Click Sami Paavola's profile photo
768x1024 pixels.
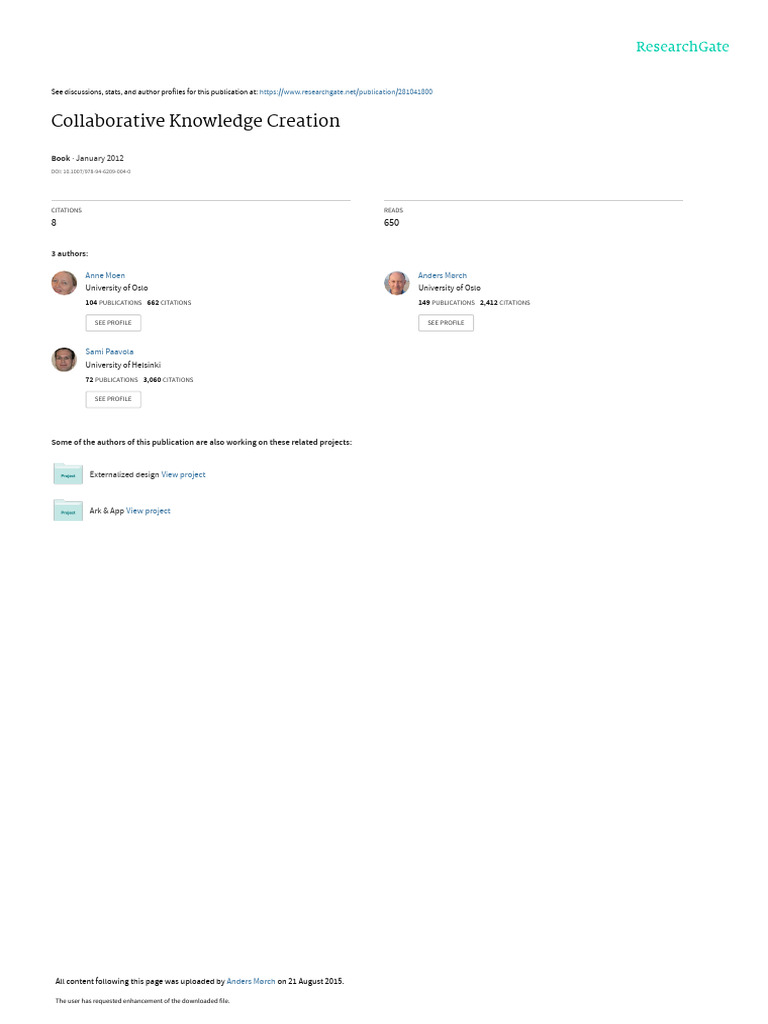(x=64, y=359)
